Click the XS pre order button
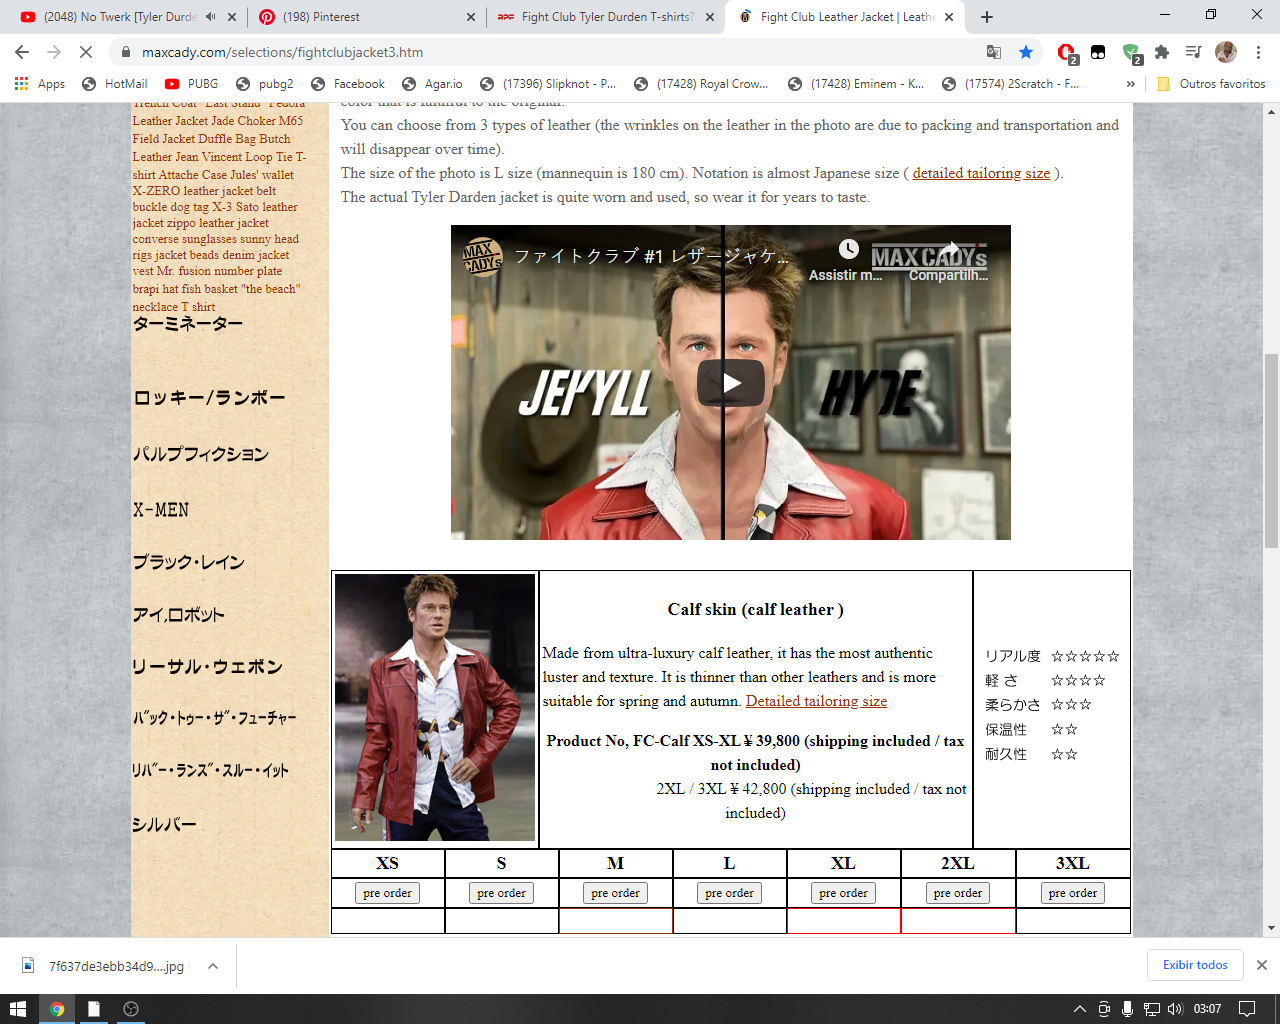1280x1024 pixels. click(x=387, y=893)
